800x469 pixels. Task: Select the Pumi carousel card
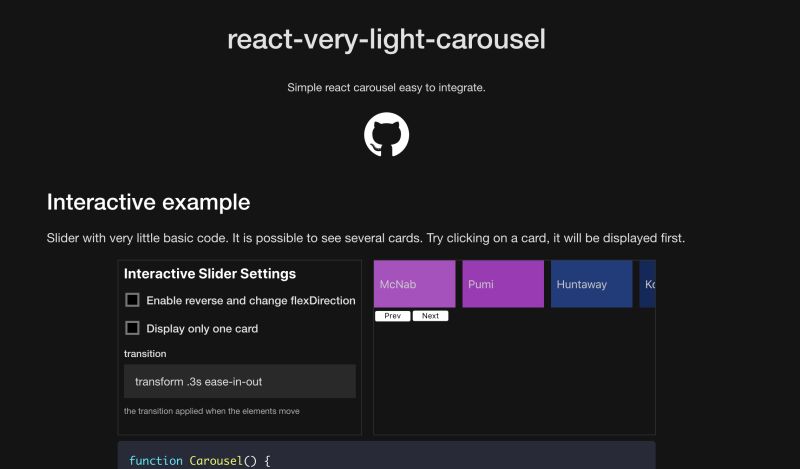pyautogui.click(x=503, y=284)
